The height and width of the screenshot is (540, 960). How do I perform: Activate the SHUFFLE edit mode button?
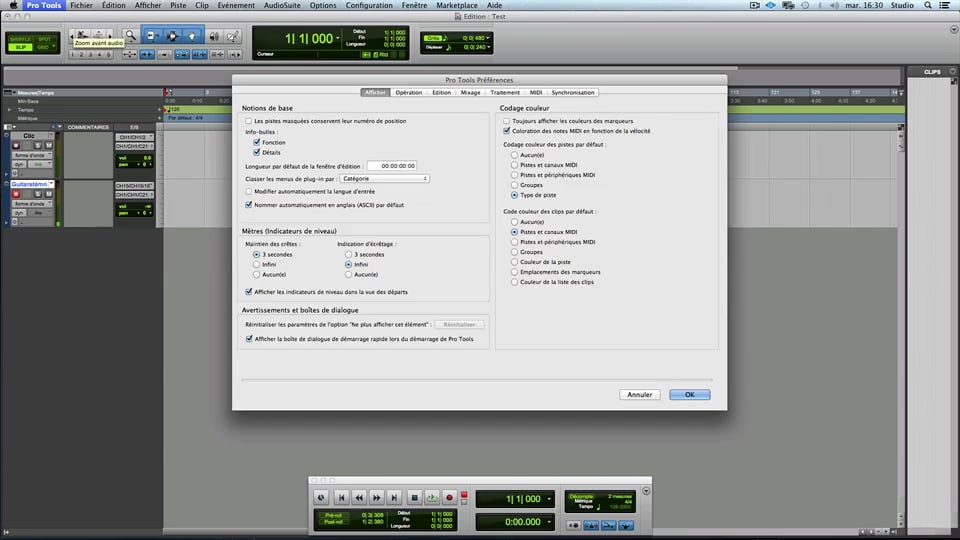coord(21,39)
